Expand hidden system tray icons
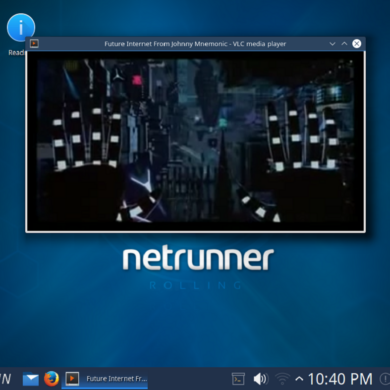Viewport: 390px width, 390px height. click(x=299, y=379)
